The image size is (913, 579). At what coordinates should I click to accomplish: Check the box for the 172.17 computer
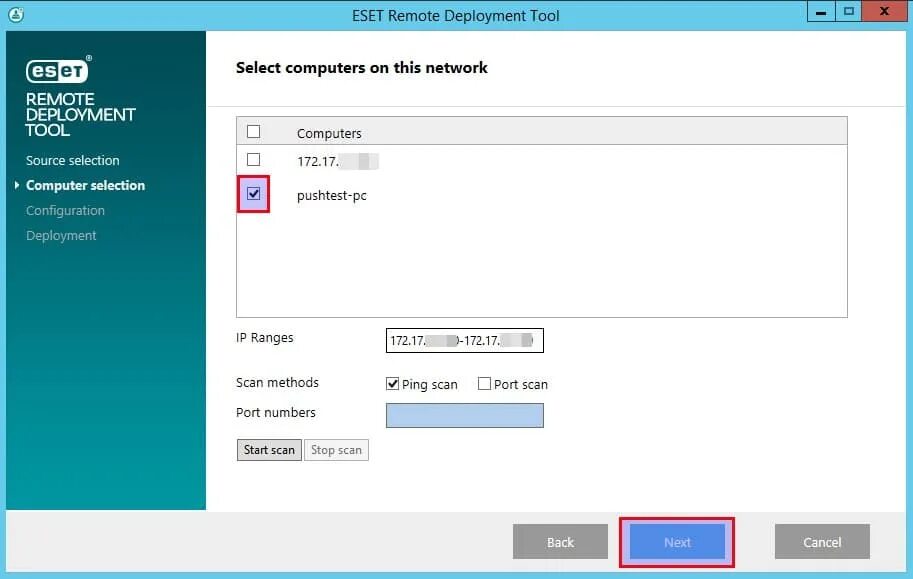pyautogui.click(x=253, y=160)
